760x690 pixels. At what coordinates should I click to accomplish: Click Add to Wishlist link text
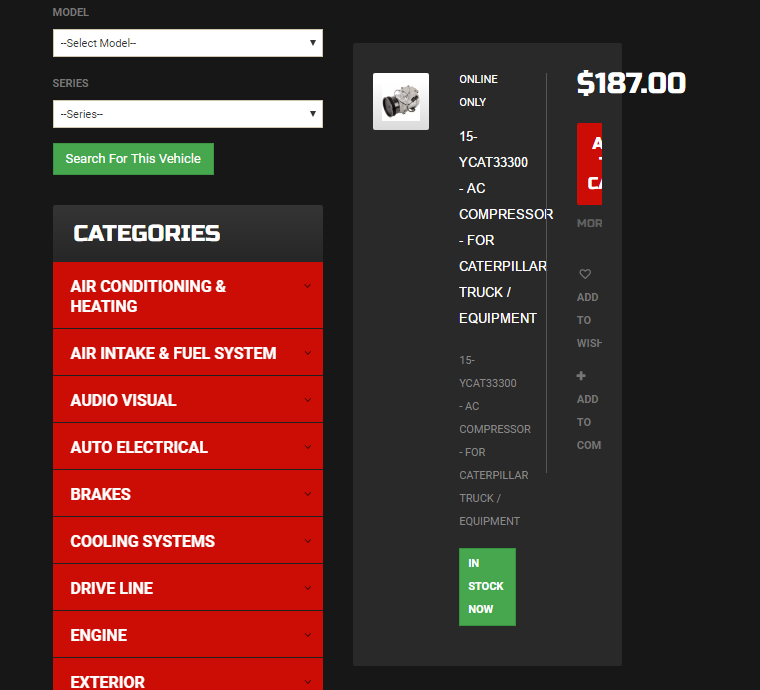(x=589, y=320)
